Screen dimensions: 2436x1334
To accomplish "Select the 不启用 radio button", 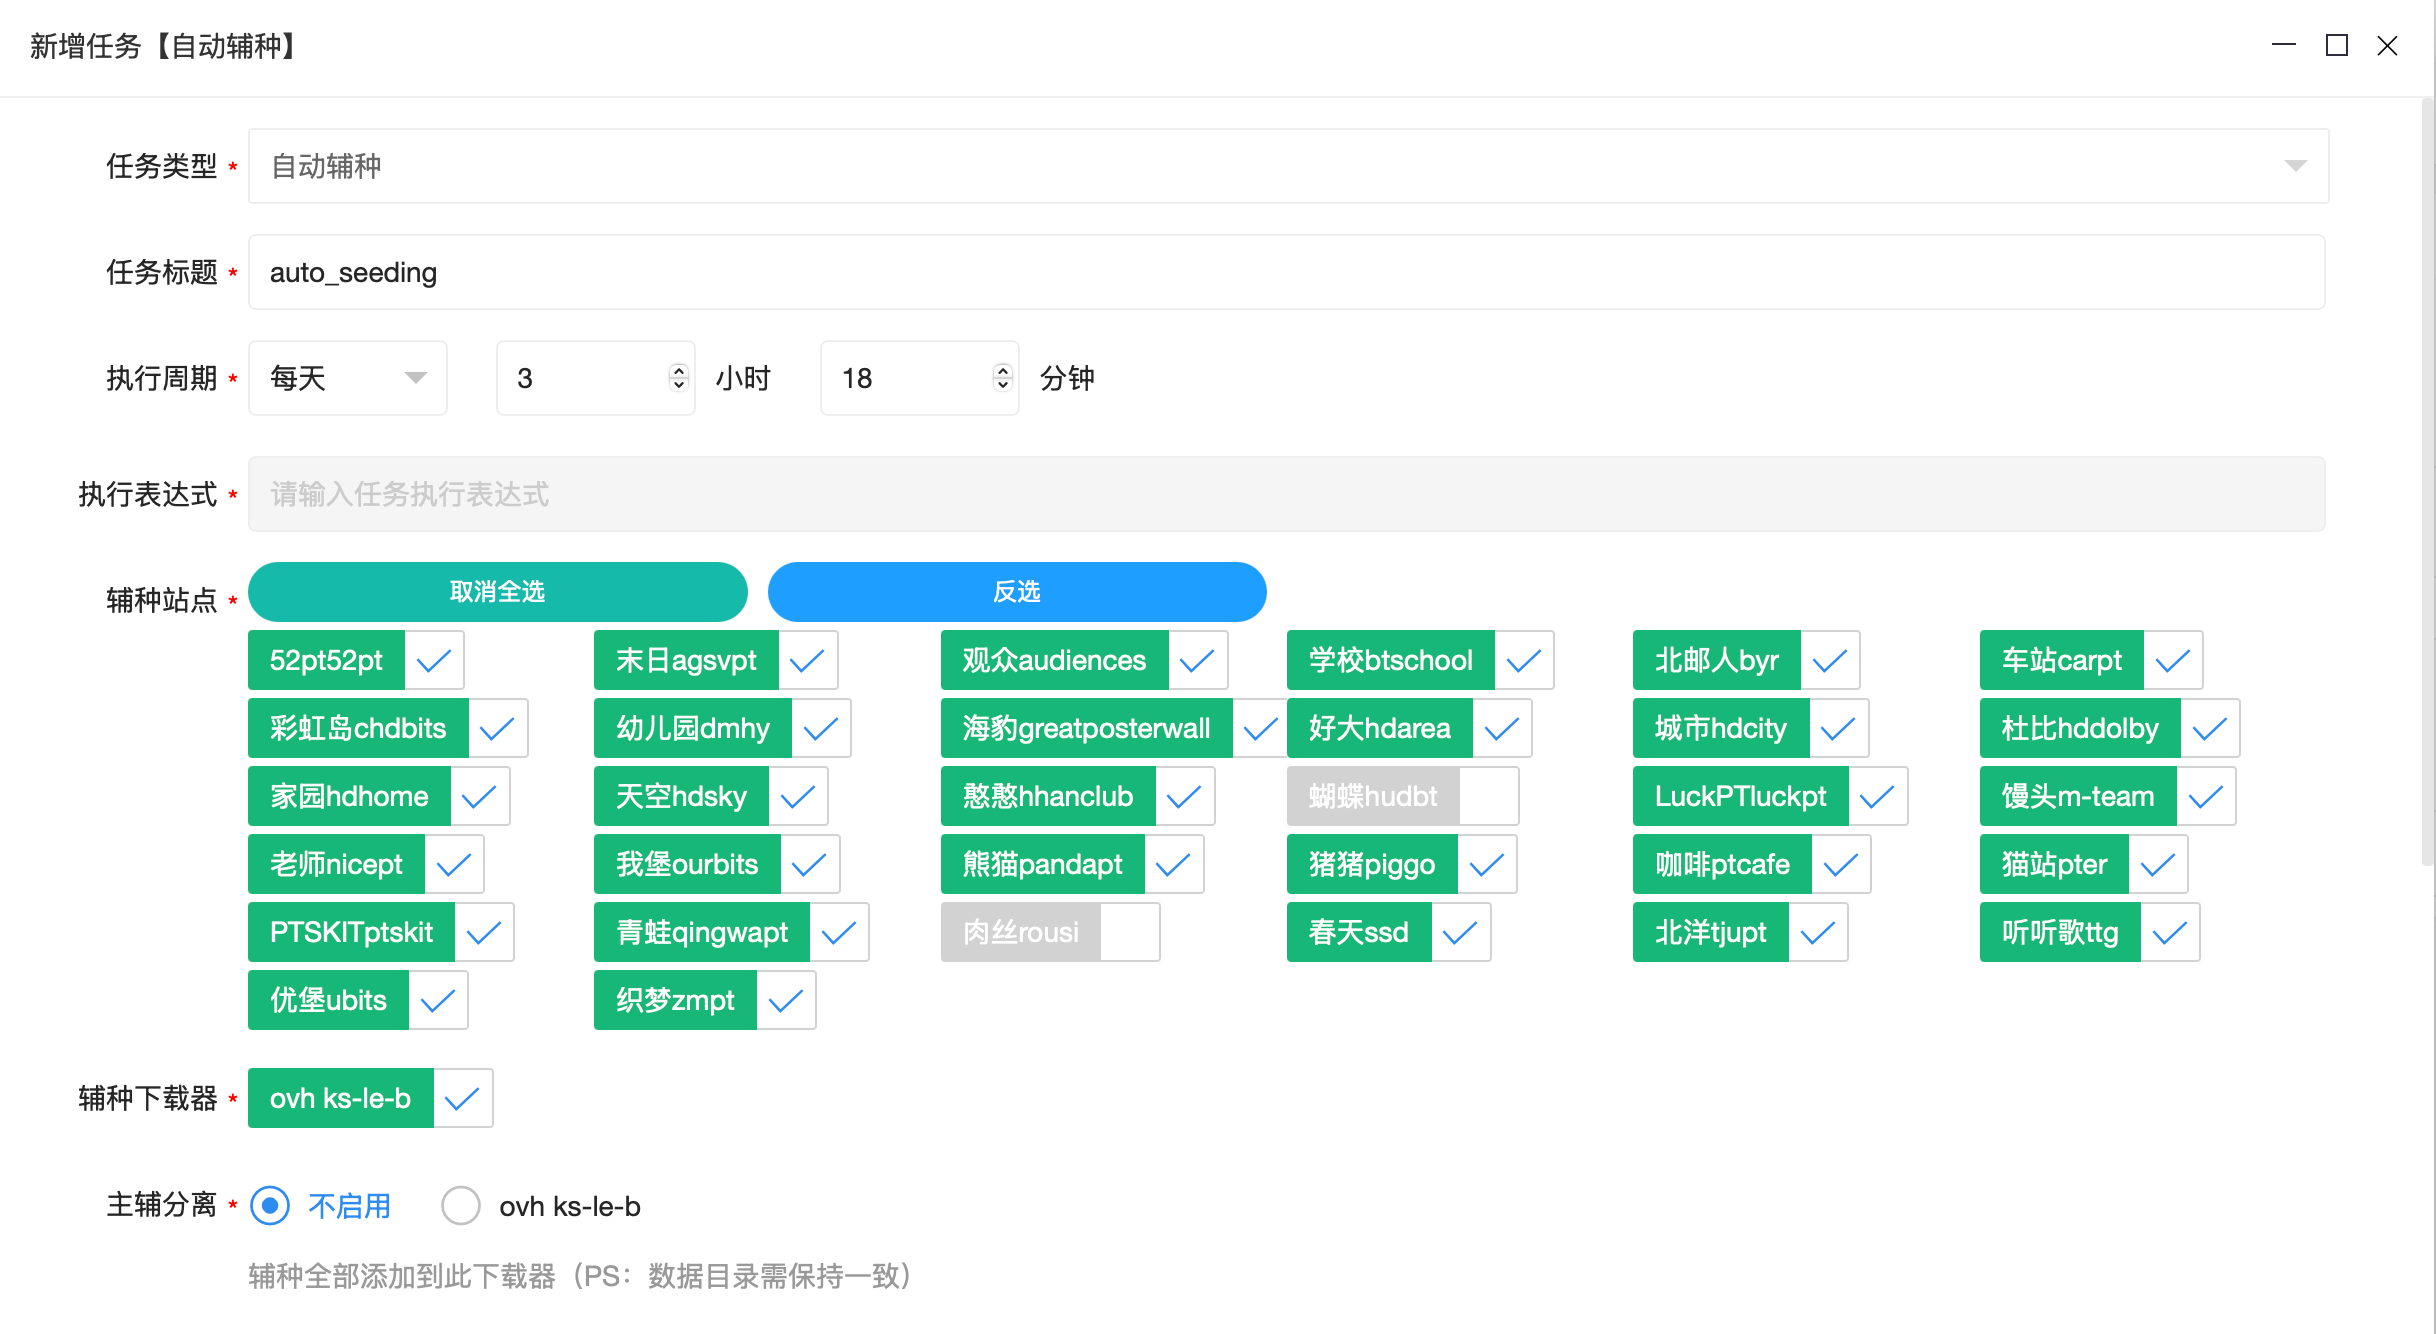I will point(269,1206).
